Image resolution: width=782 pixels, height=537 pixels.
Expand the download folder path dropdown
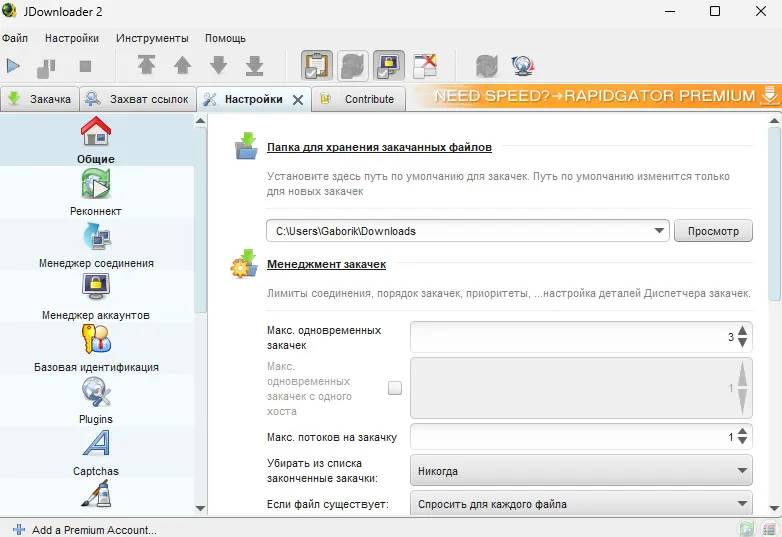[659, 231]
